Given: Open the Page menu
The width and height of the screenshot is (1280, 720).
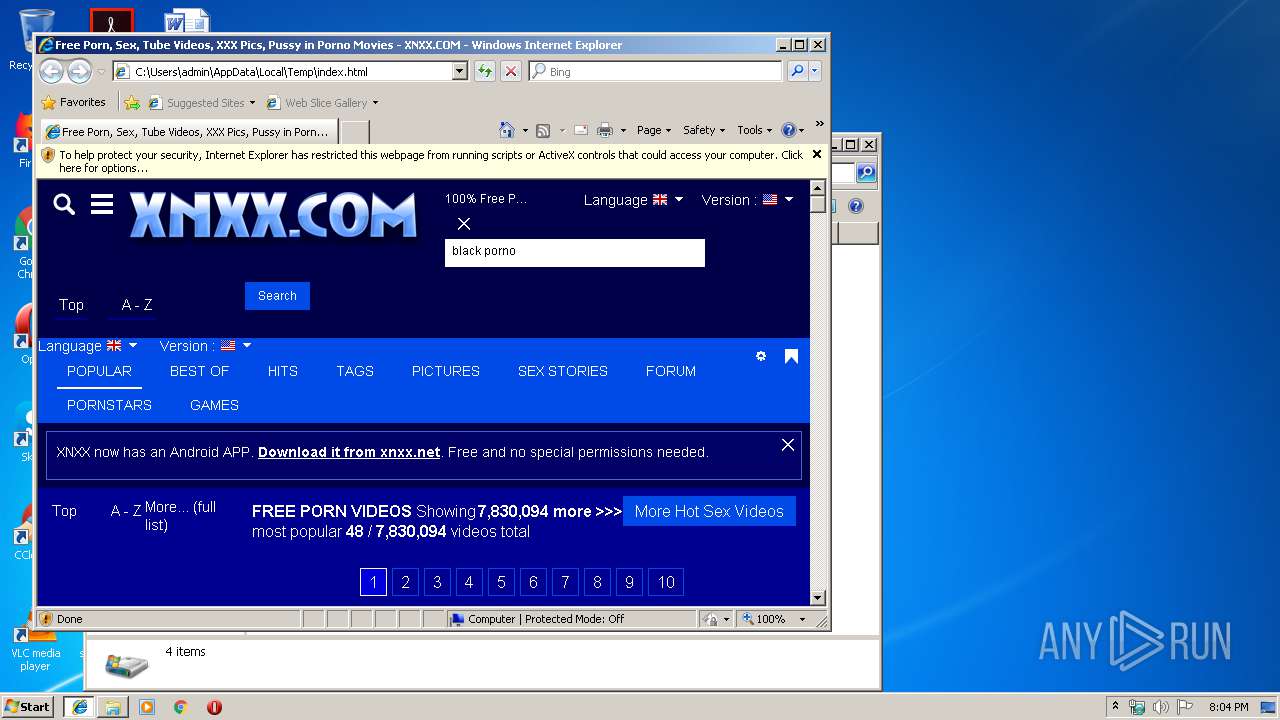Looking at the screenshot, I should coord(654,130).
